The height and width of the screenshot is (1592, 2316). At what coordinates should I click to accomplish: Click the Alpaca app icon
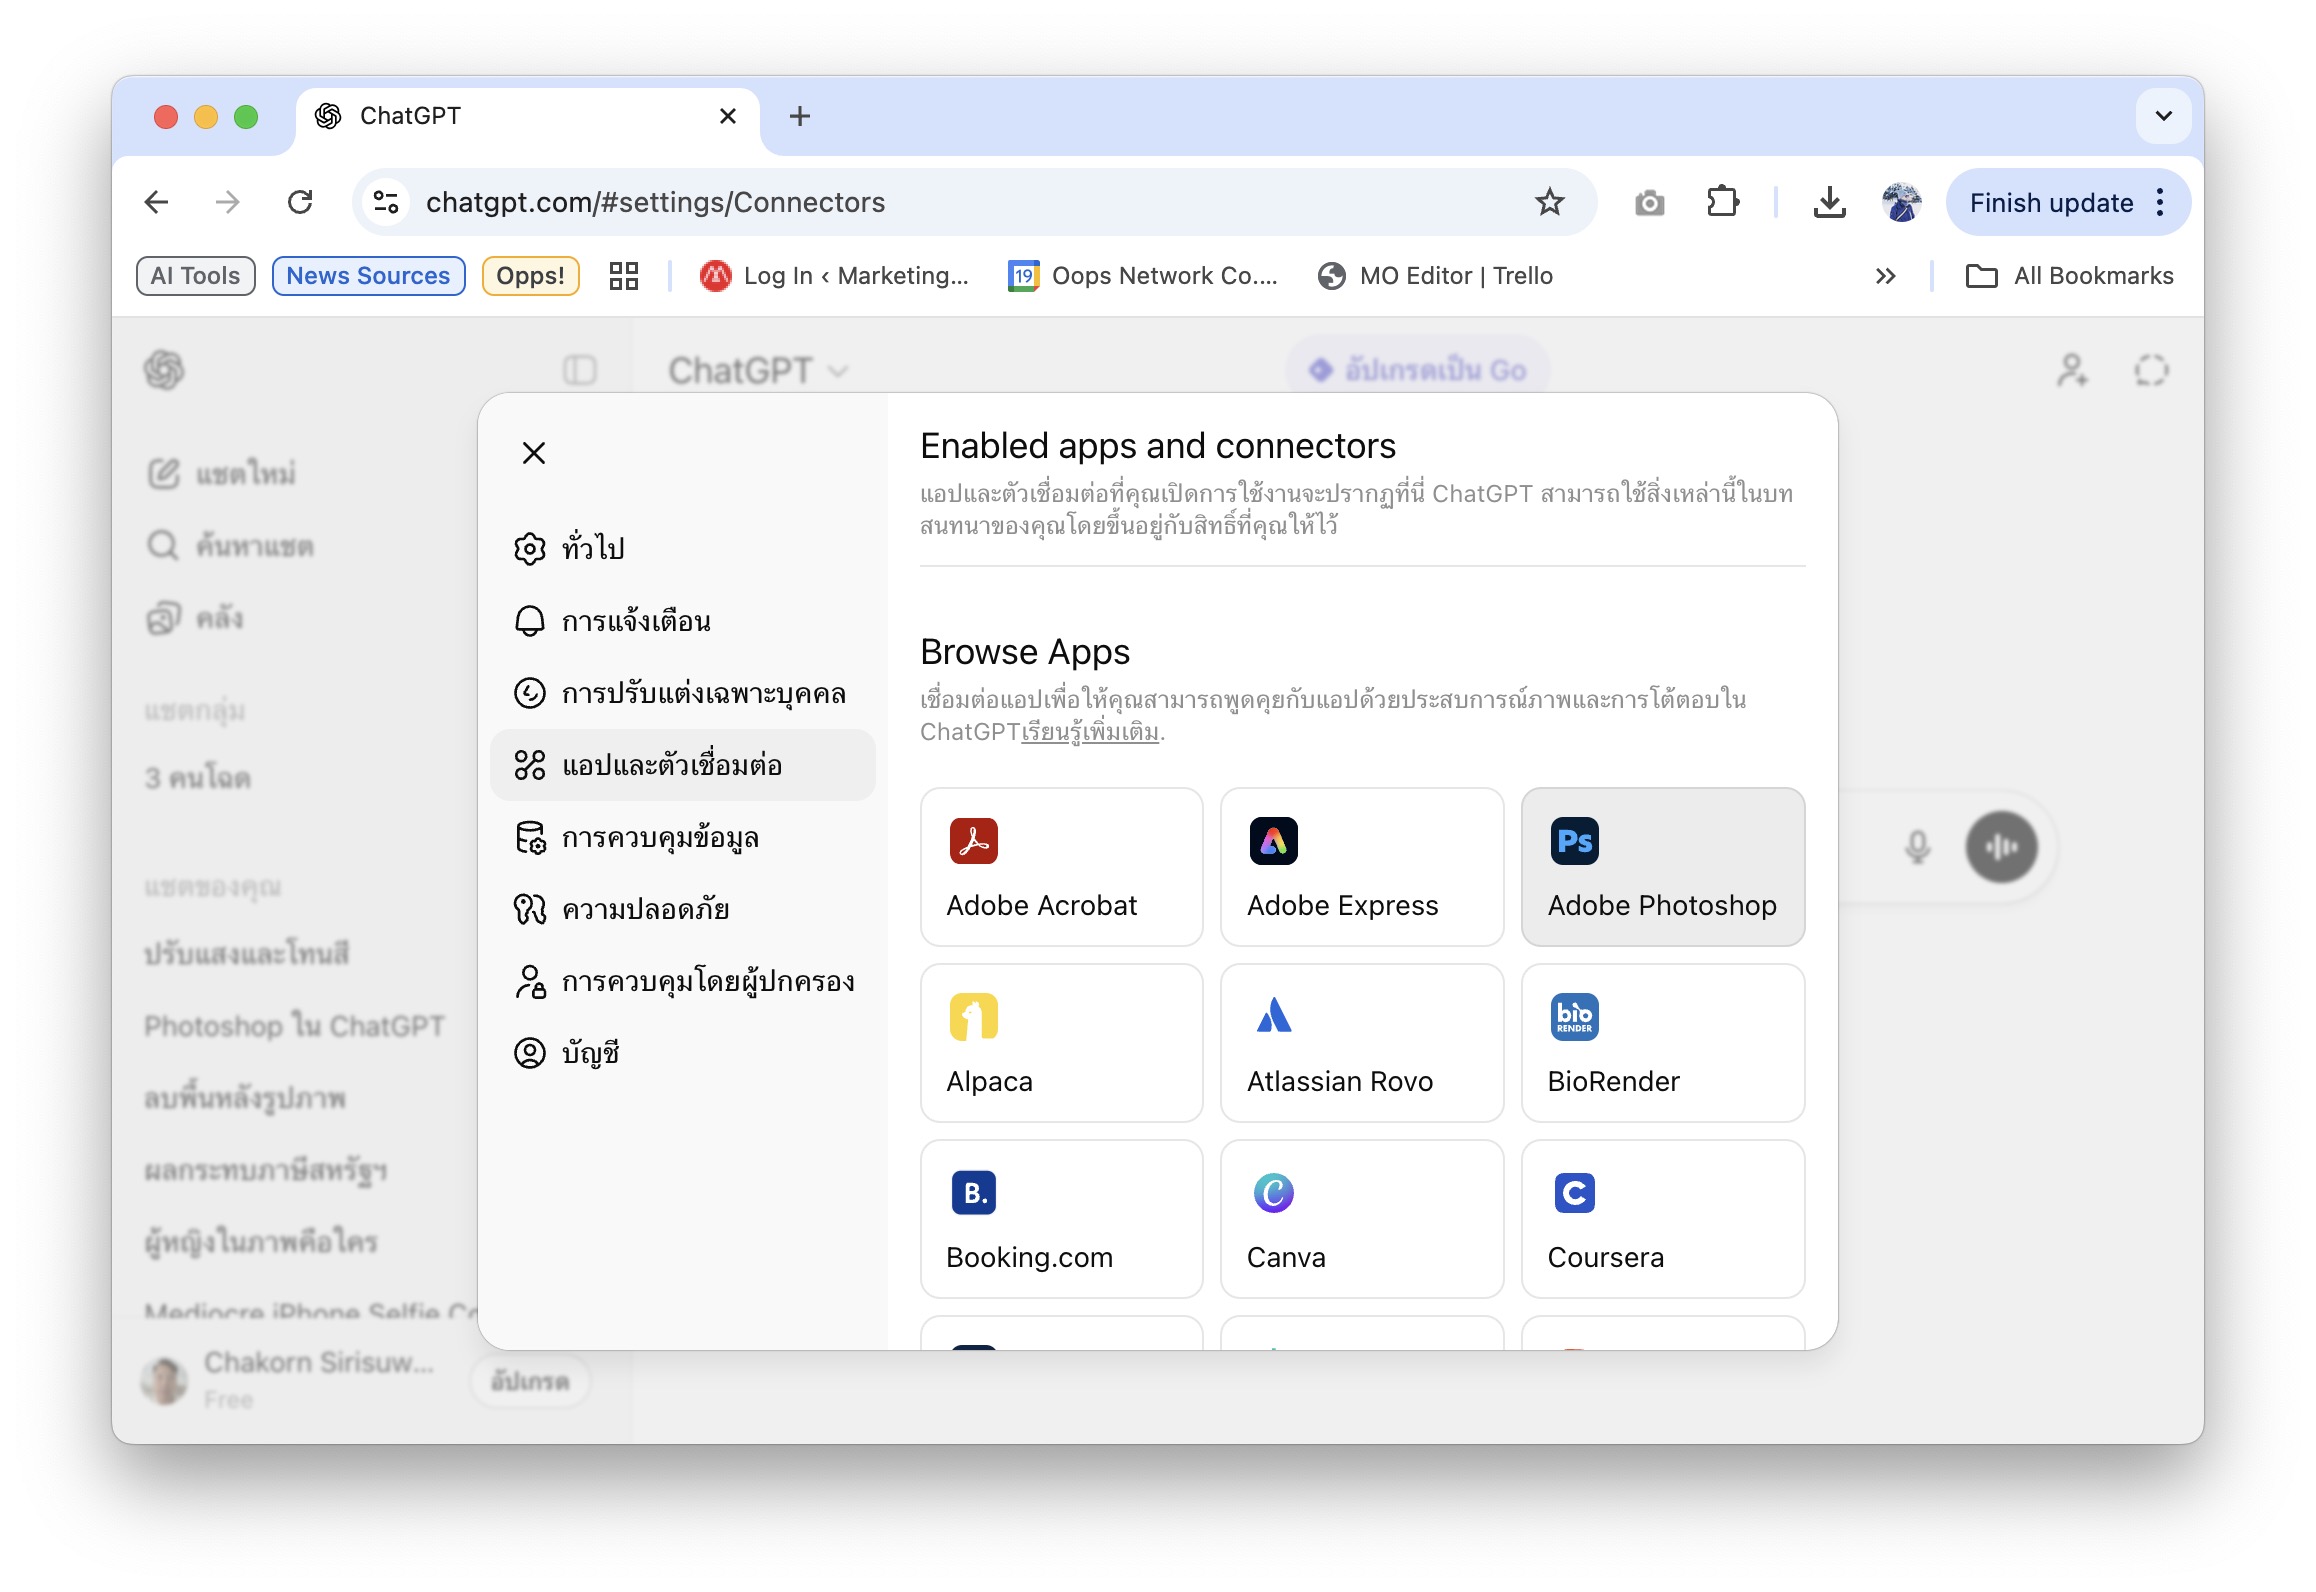tap(973, 1017)
